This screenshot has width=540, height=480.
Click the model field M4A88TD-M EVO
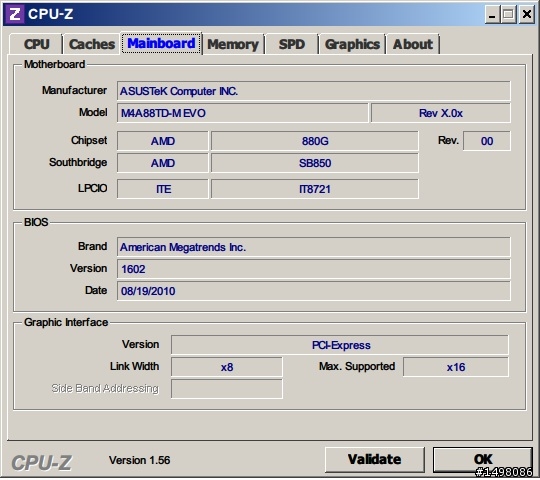point(242,113)
